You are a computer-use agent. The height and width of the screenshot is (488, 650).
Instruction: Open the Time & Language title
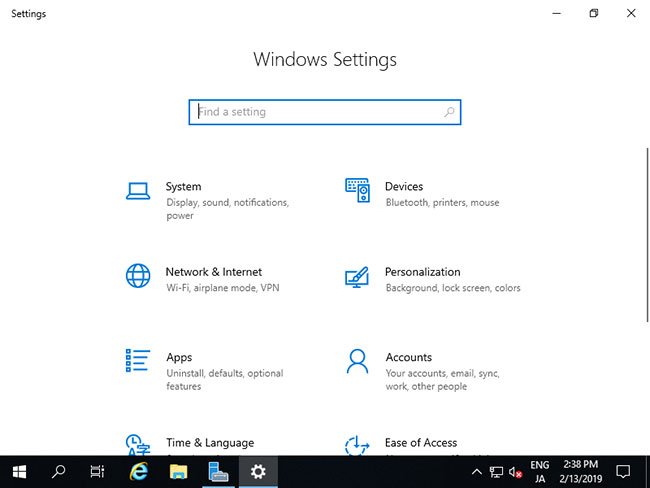click(210, 443)
